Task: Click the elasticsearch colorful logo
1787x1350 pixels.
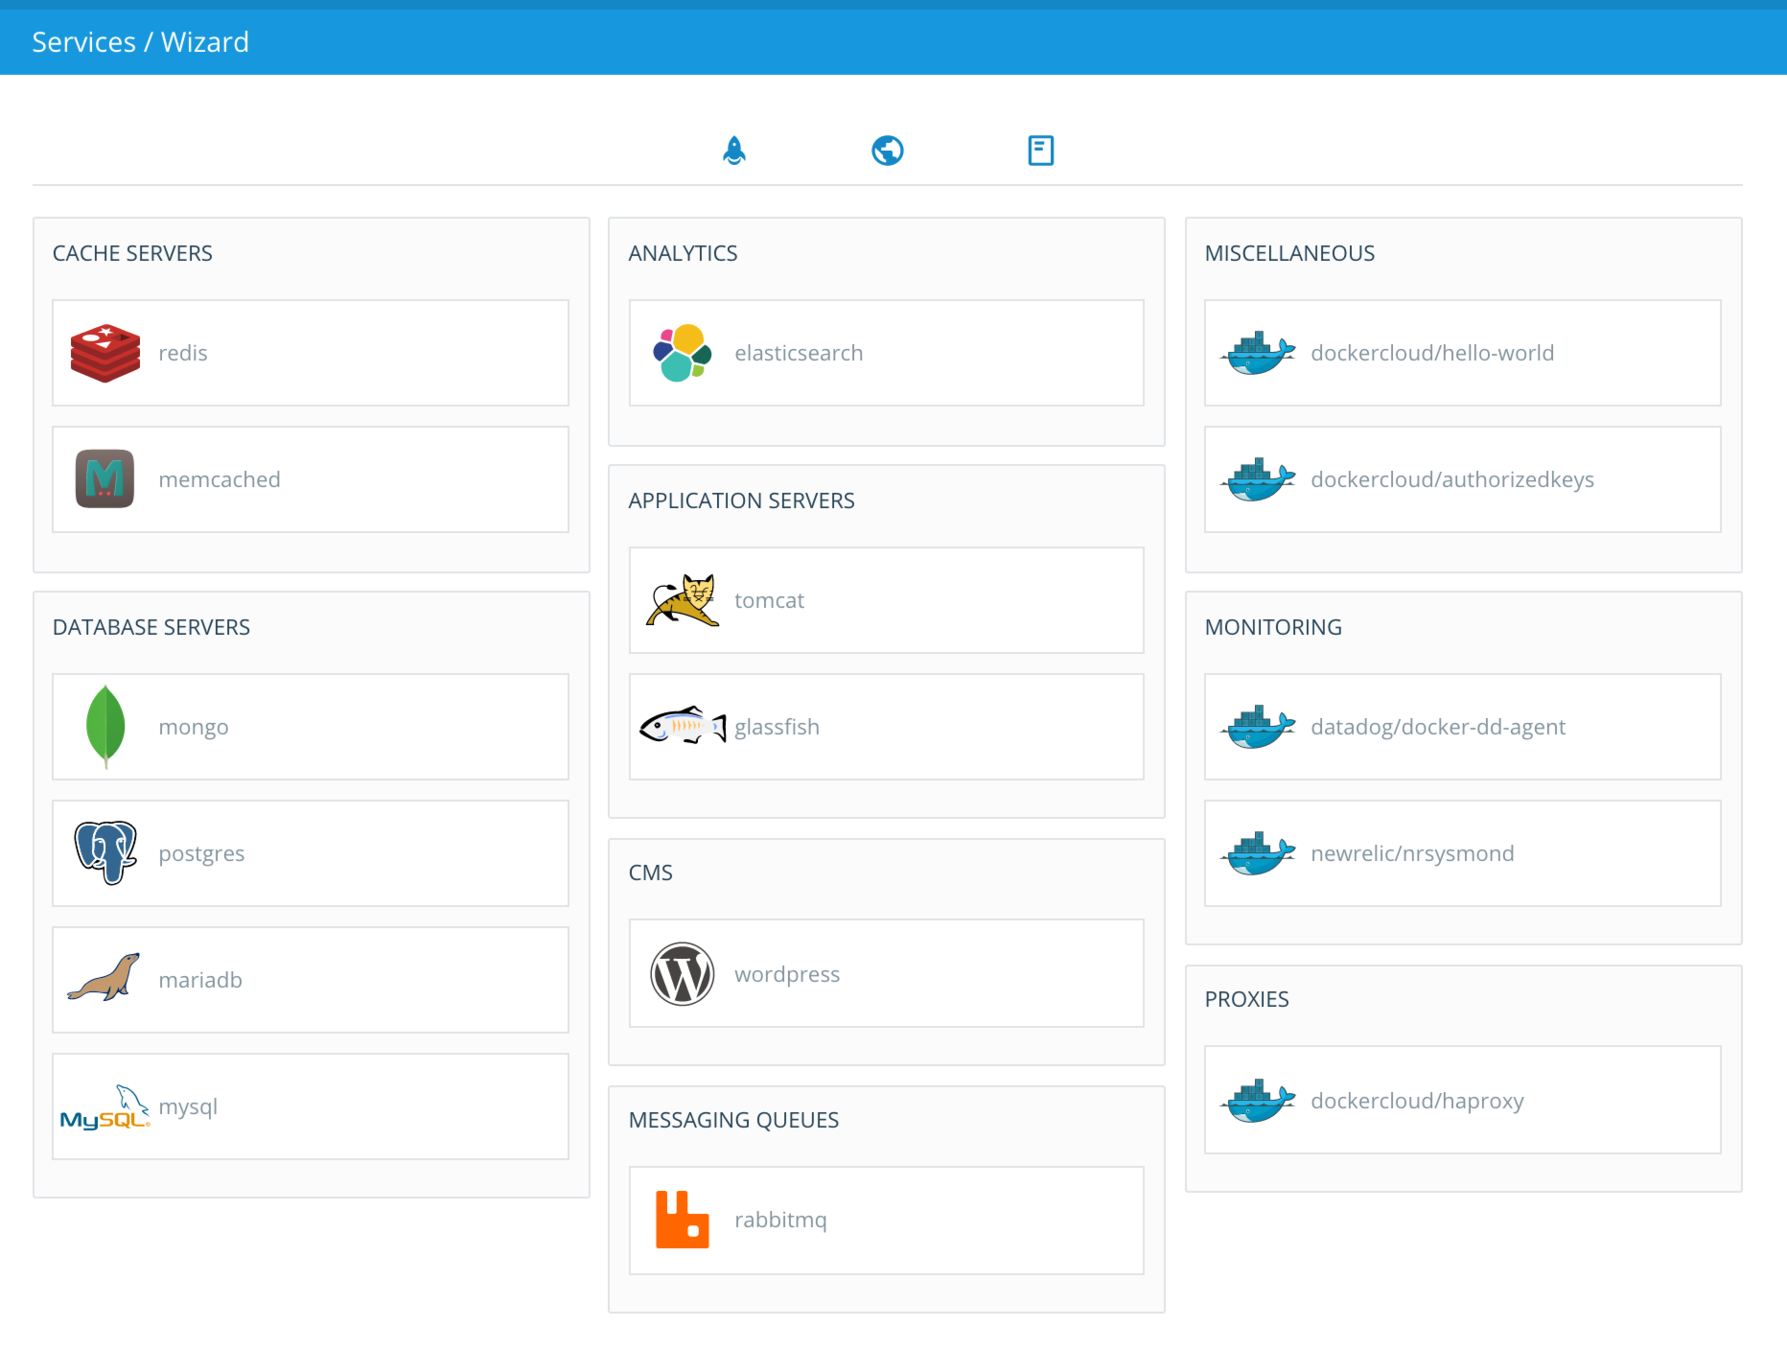Action: click(x=682, y=353)
